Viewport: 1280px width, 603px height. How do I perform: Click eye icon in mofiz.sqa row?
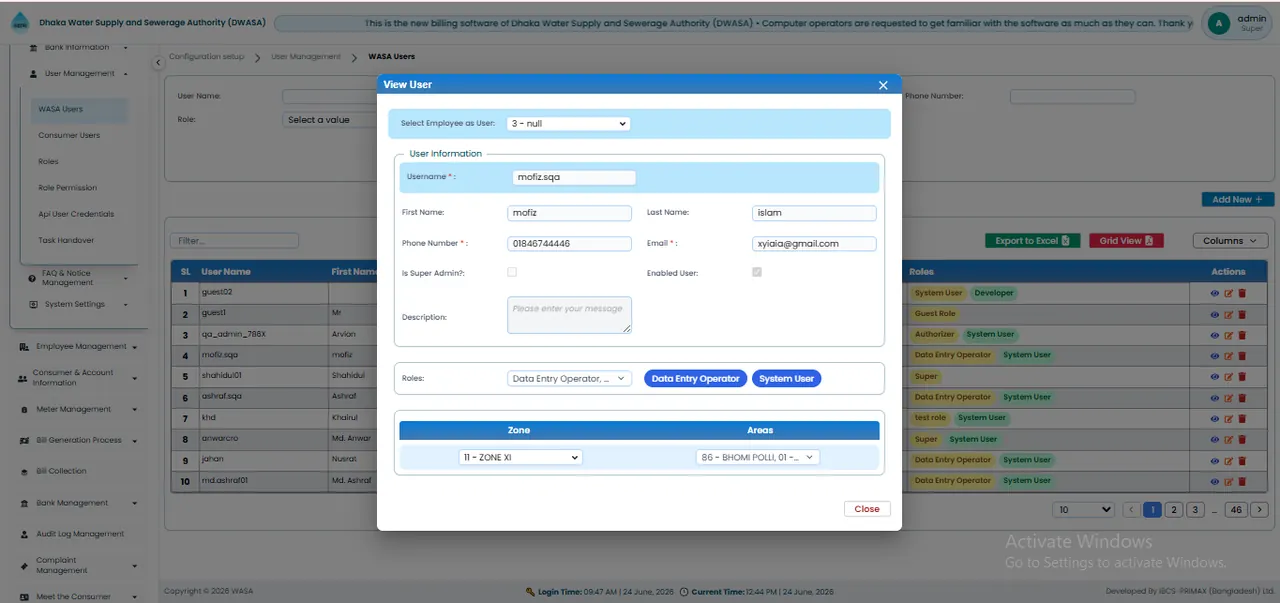tap(1215, 356)
